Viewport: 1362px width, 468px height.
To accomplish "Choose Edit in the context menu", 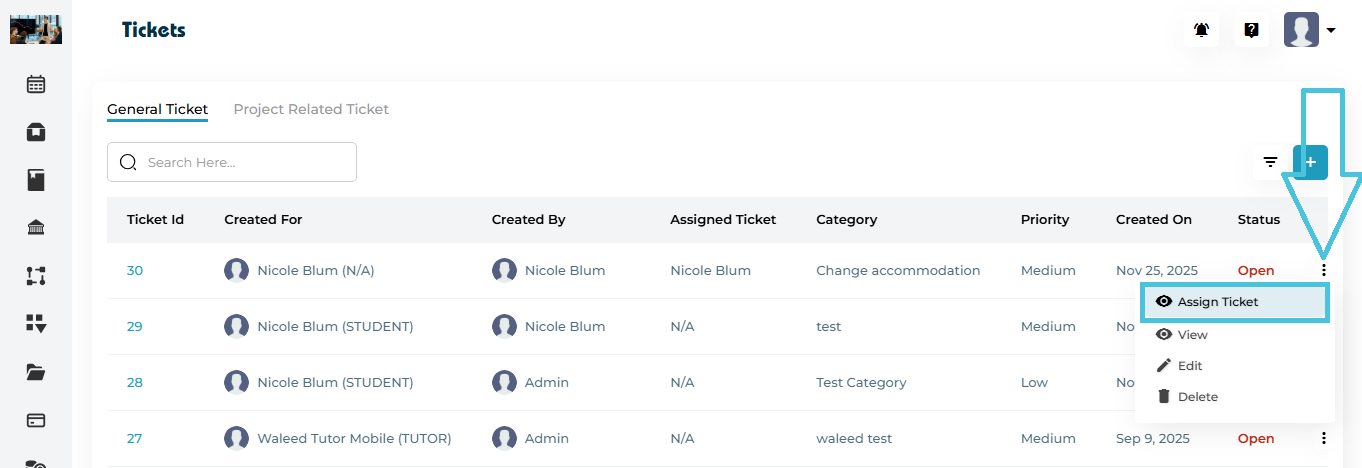I will pos(1189,366).
